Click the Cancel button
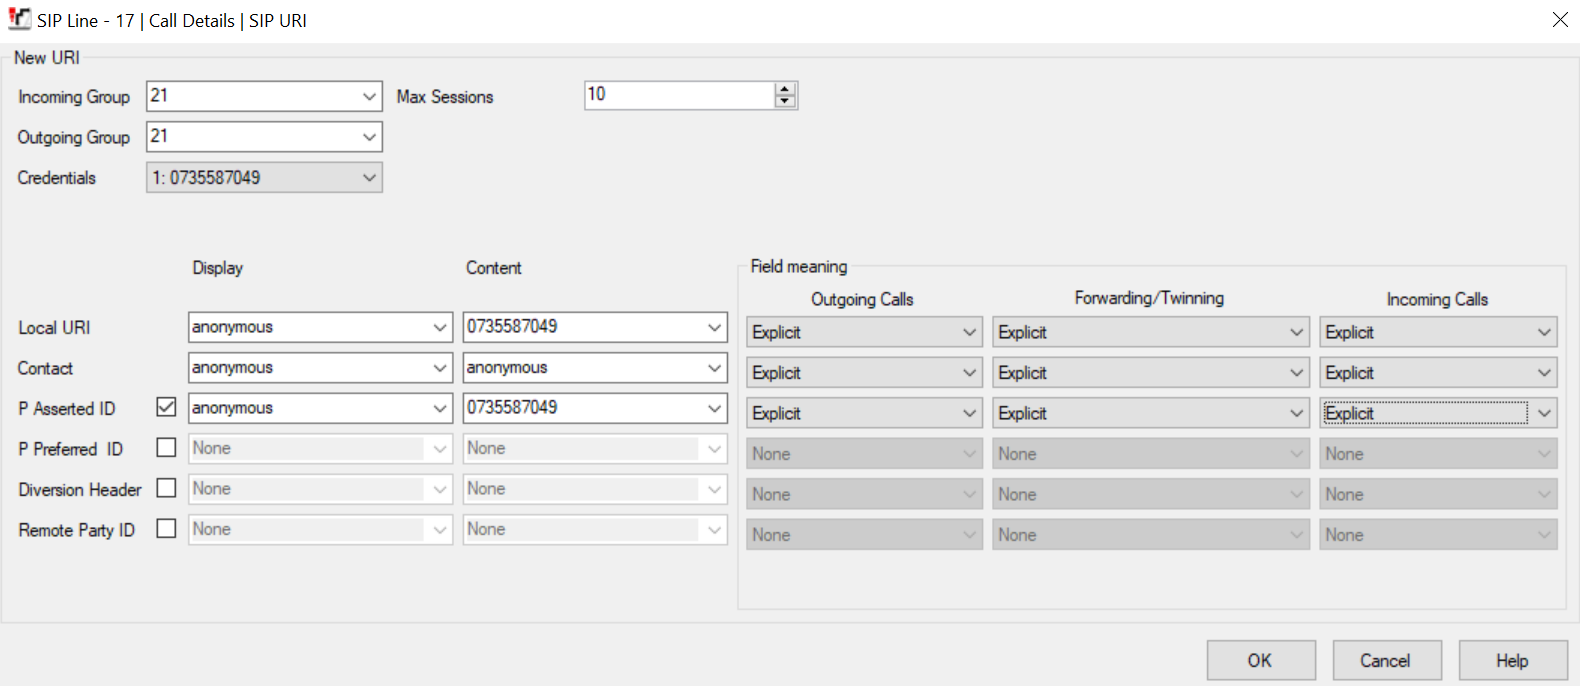This screenshot has width=1580, height=686. (1385, 660)
